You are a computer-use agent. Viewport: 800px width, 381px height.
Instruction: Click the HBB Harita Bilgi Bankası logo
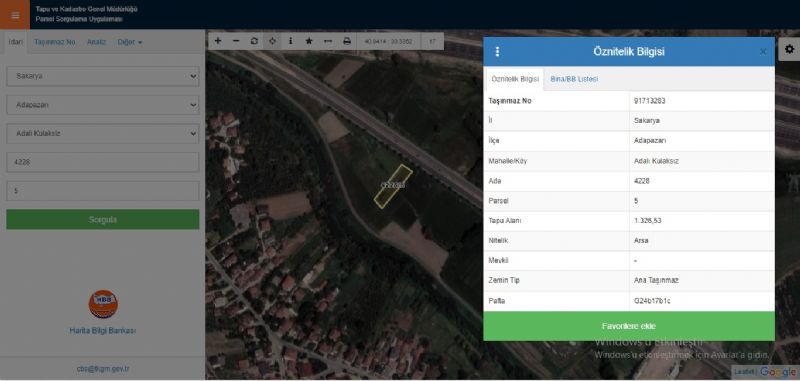pyautogui.click(x=103, y=304)
